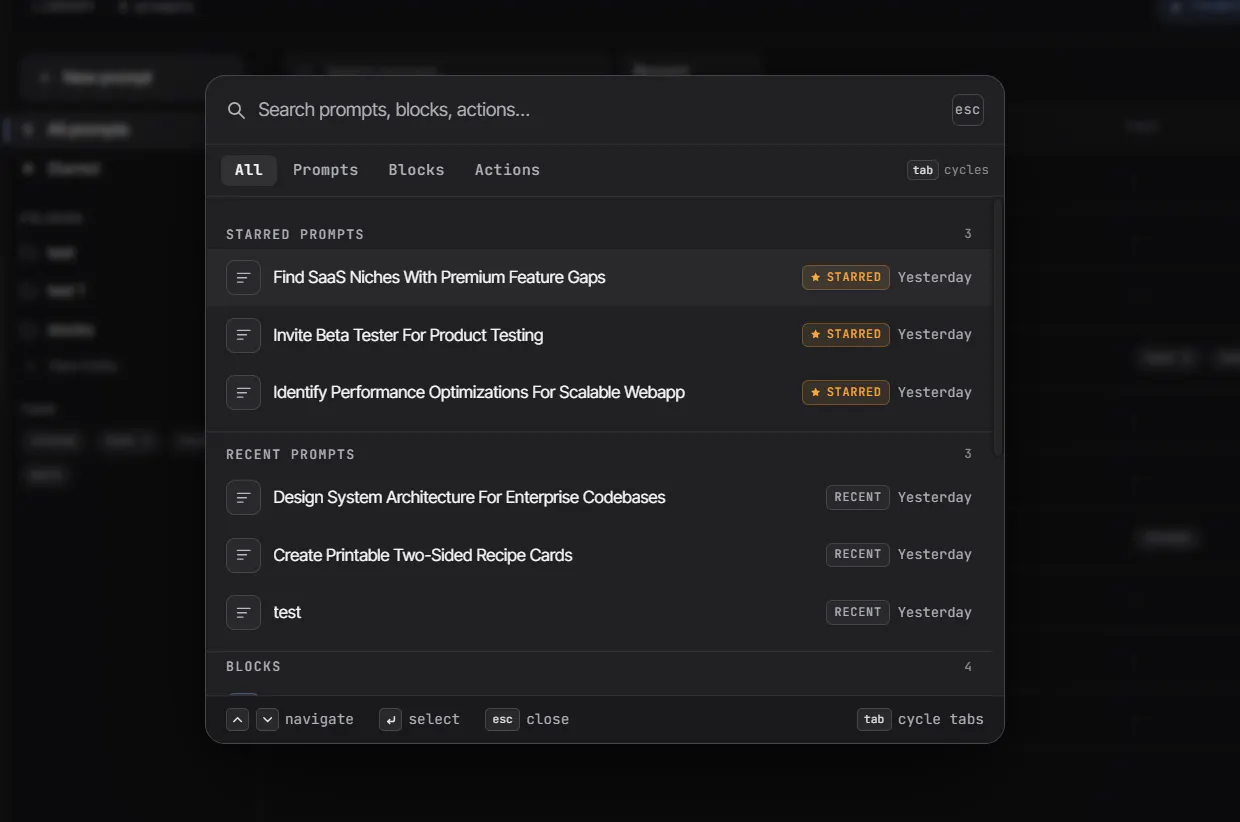Click the STARRED PROMPTS section header
The width and height of the screenshot is (1240, 822).
pos(295,234)
